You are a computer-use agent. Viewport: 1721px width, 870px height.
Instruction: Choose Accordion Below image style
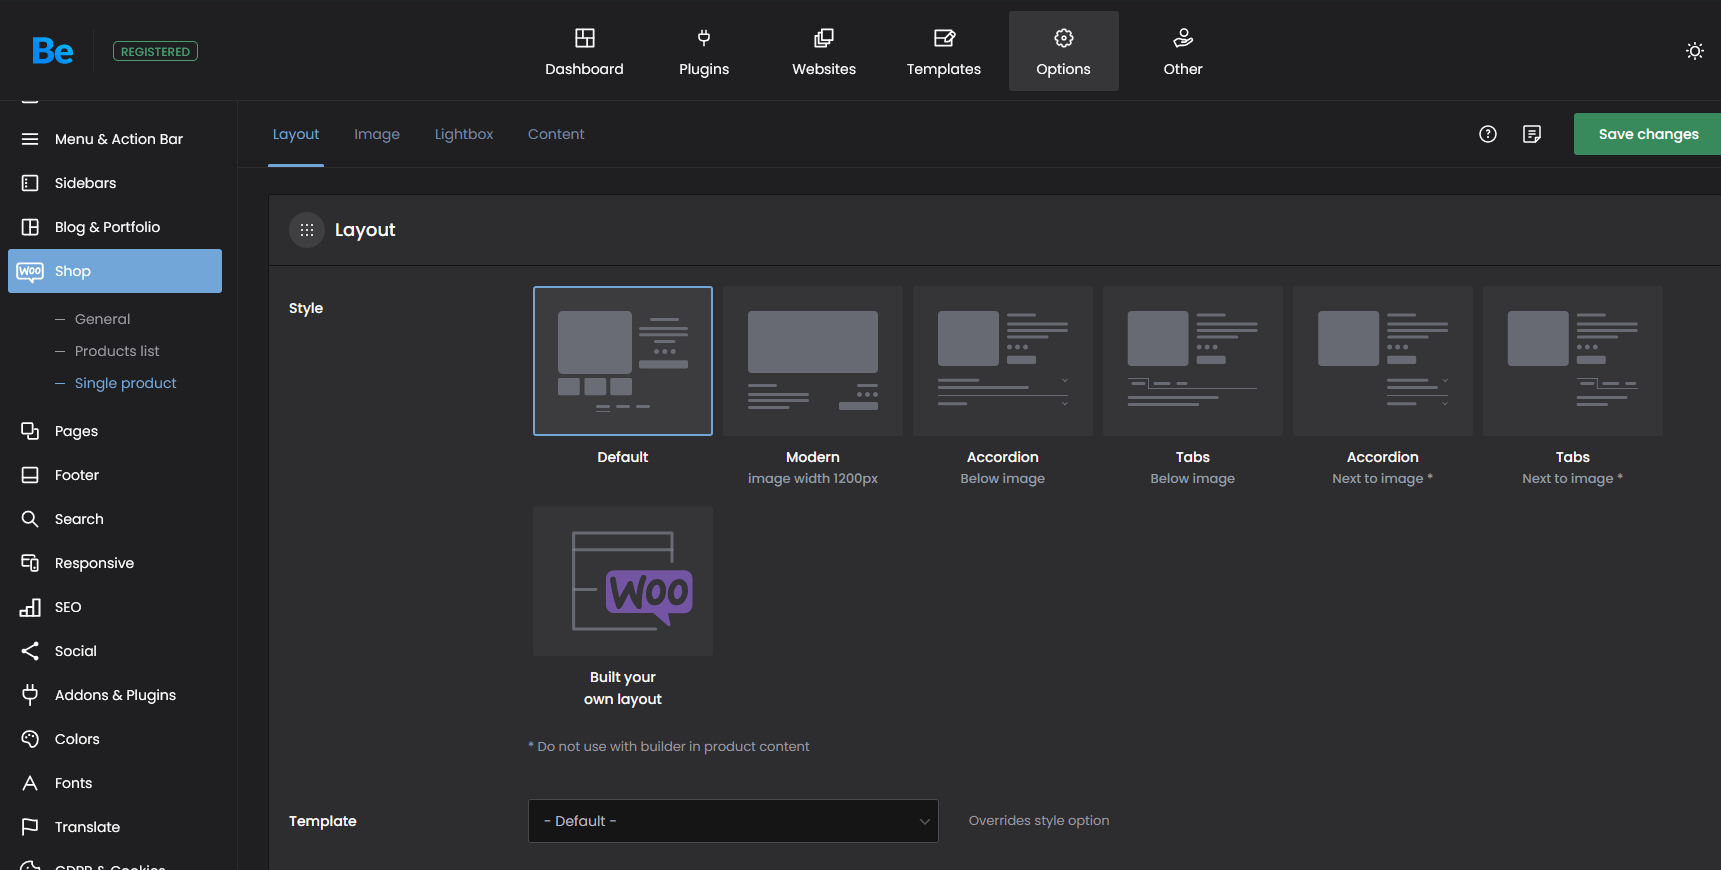[1003, 361]
